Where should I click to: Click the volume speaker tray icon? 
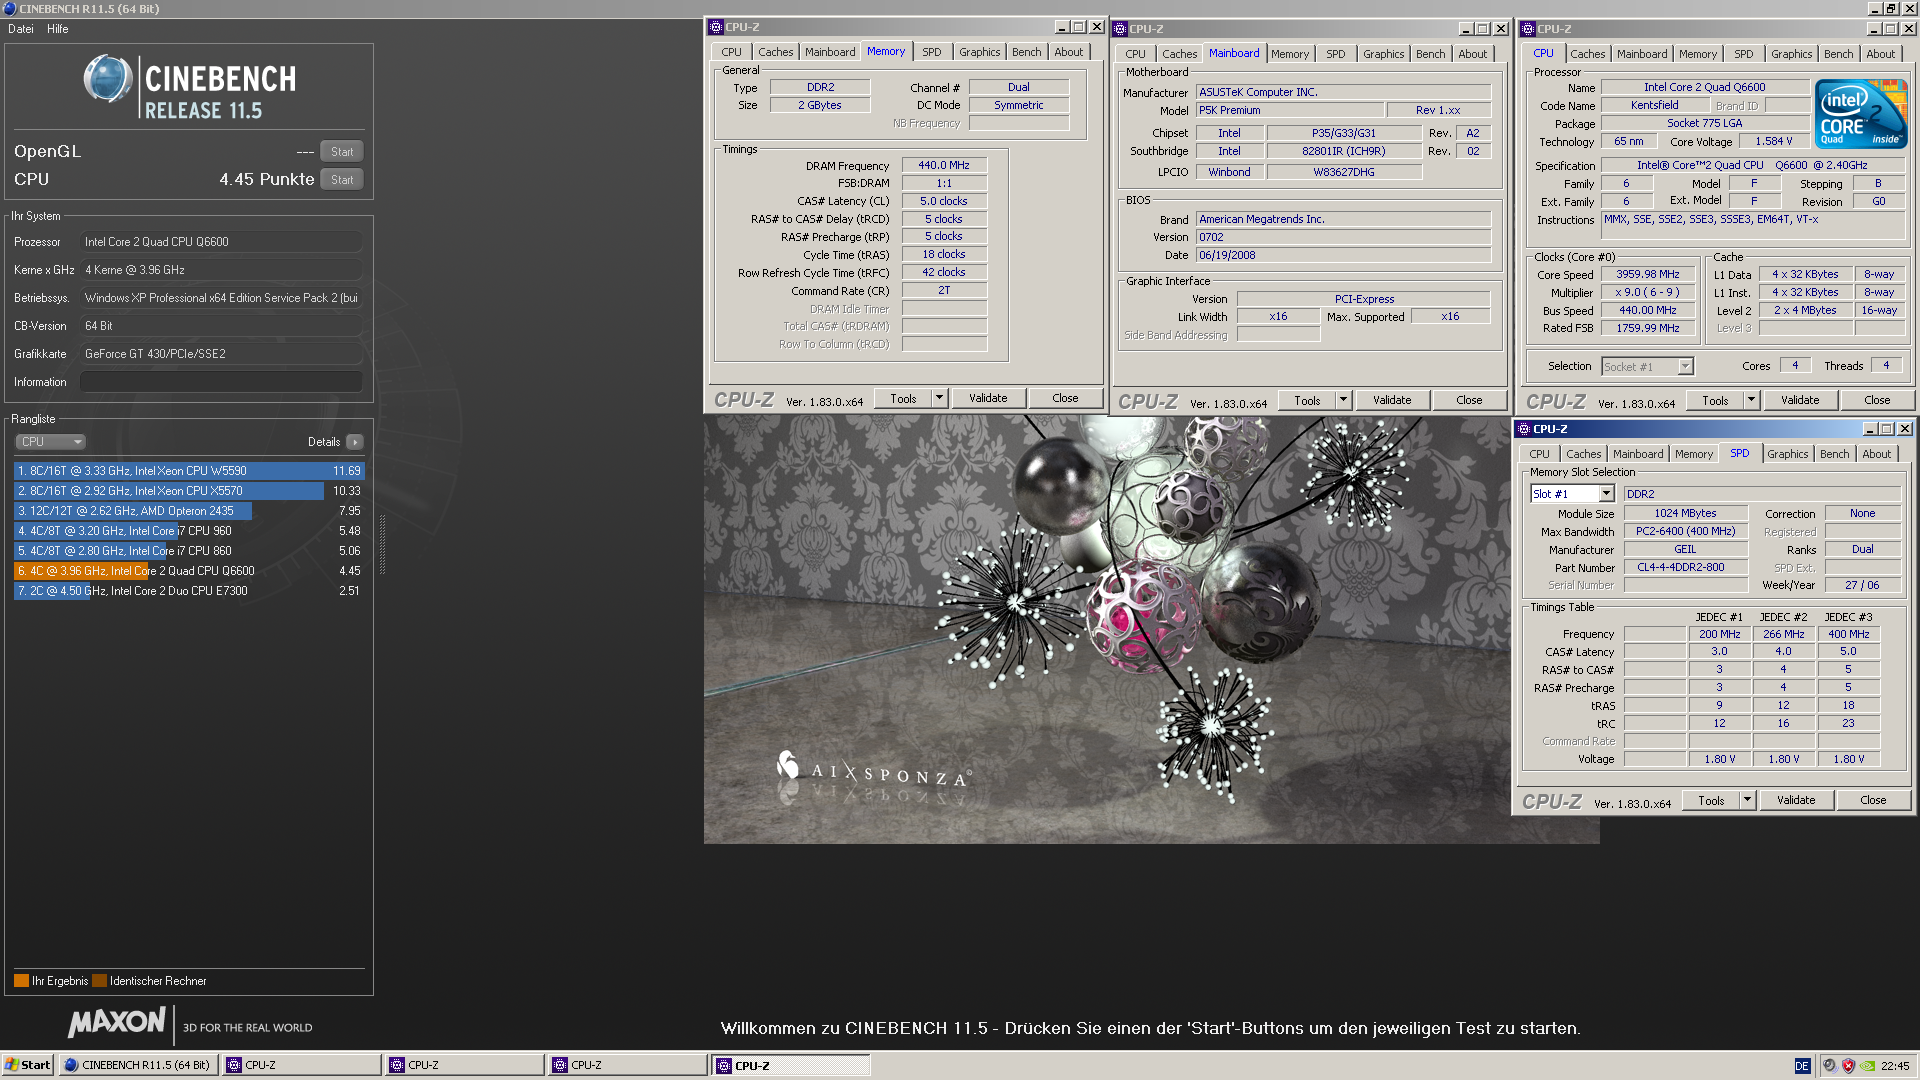pos(1829,1065)
